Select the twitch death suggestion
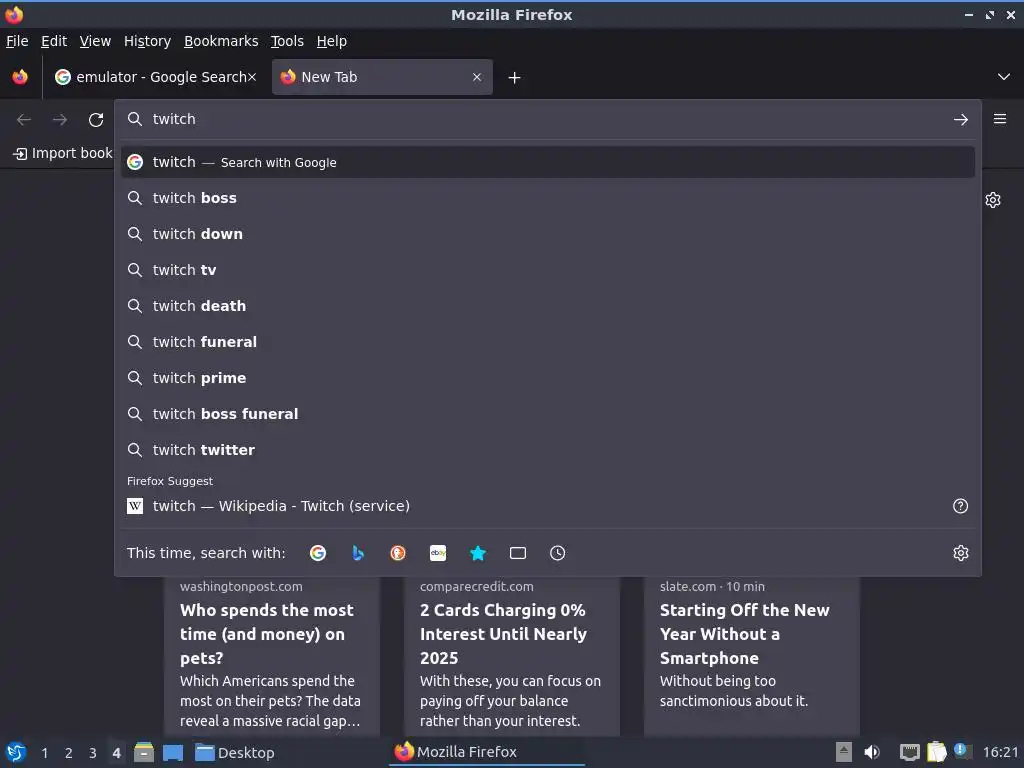Viewport: 1024px width, 768px height. (547, 306)
